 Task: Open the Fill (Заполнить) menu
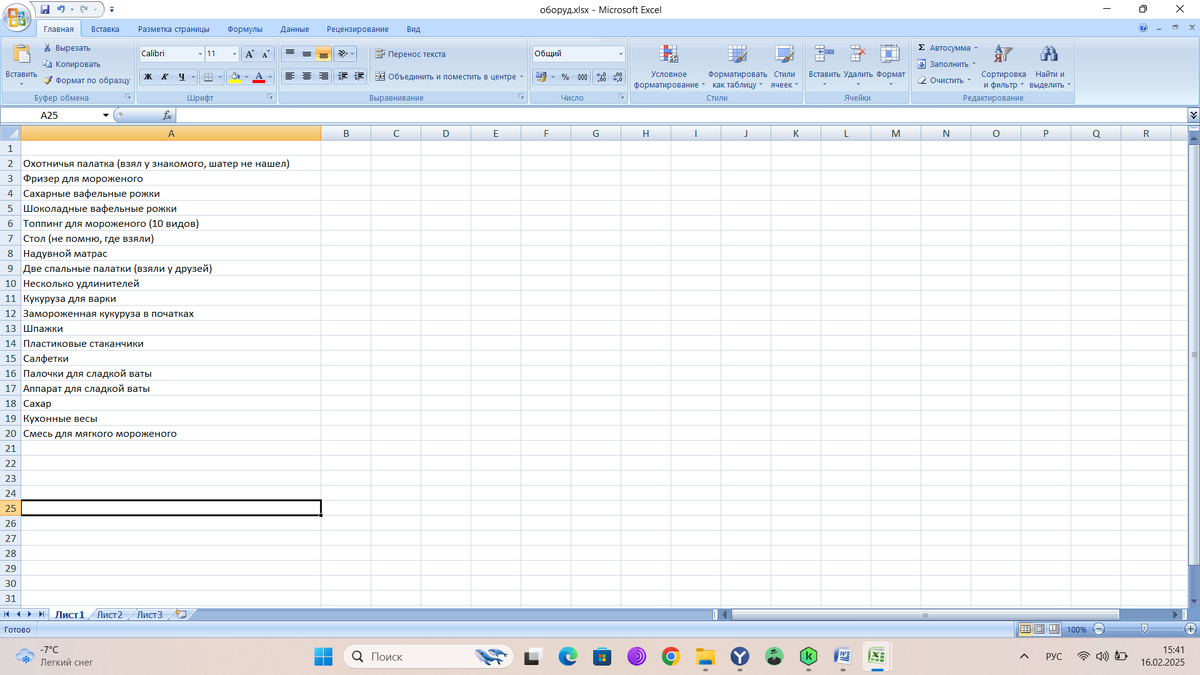pos(946,64)
